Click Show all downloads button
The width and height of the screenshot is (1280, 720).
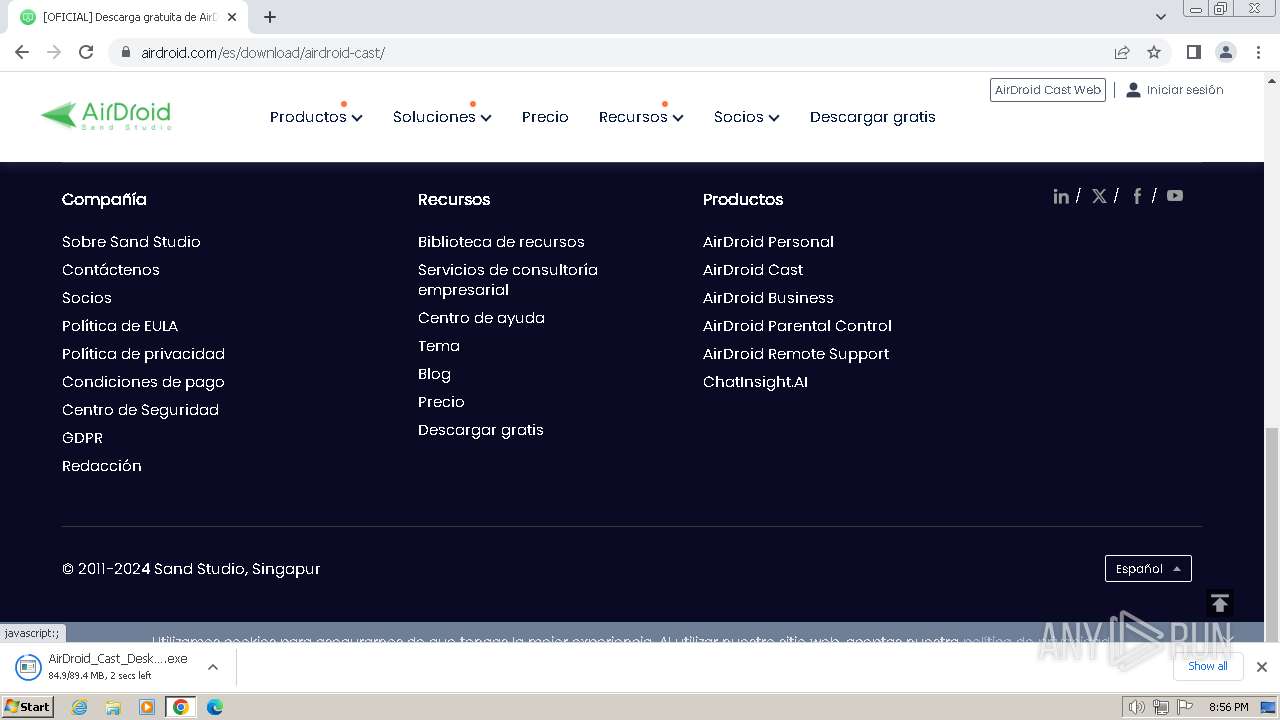tap(1208, 666)
